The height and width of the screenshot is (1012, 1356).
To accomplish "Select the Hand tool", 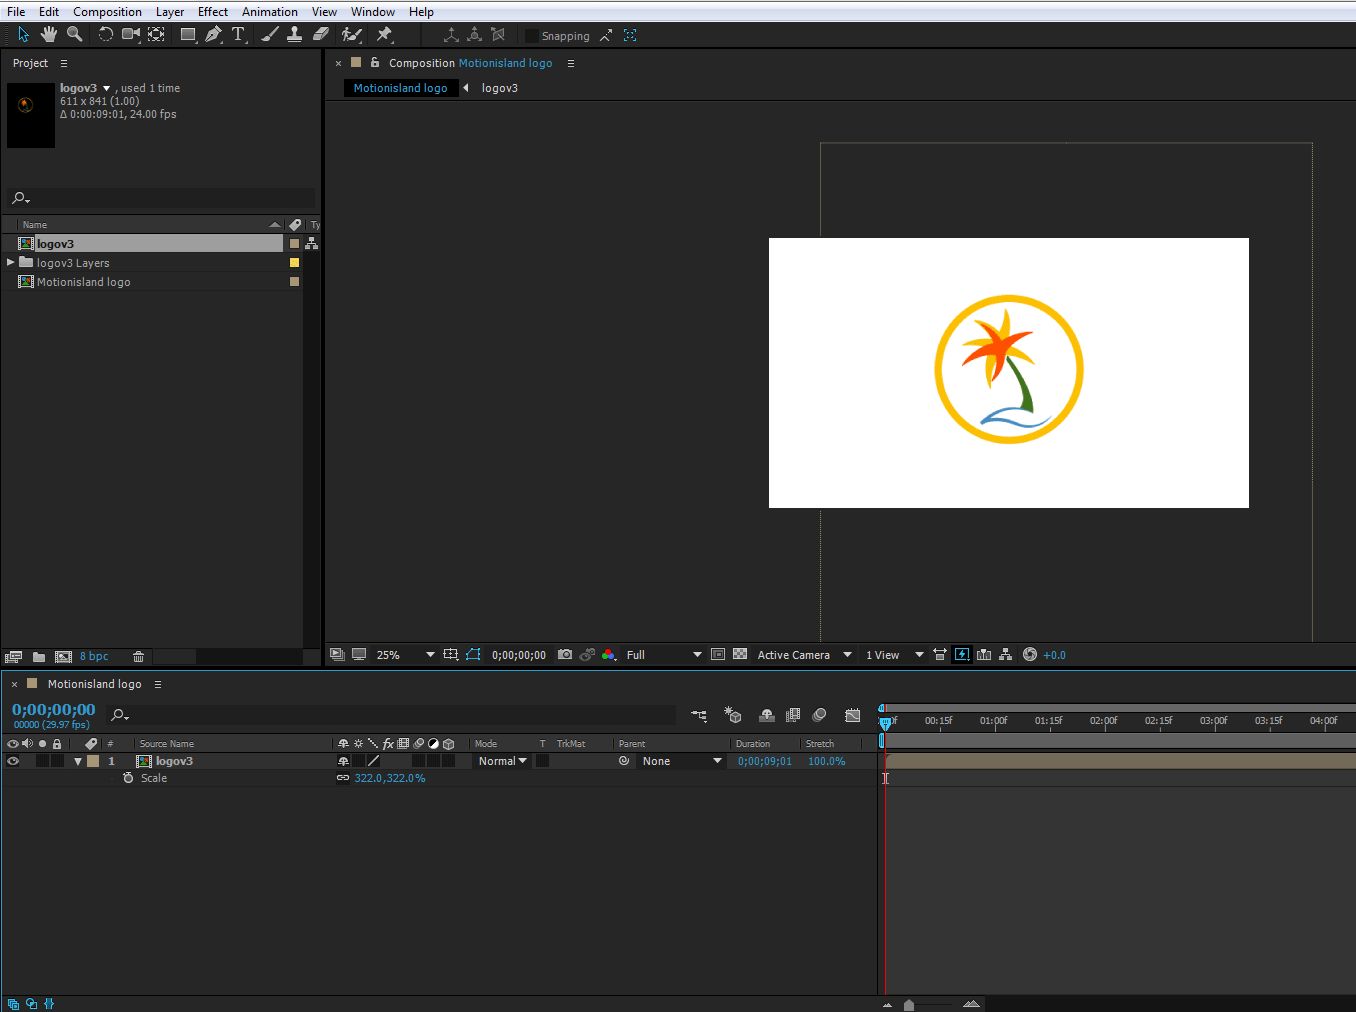I will (49, 35).
